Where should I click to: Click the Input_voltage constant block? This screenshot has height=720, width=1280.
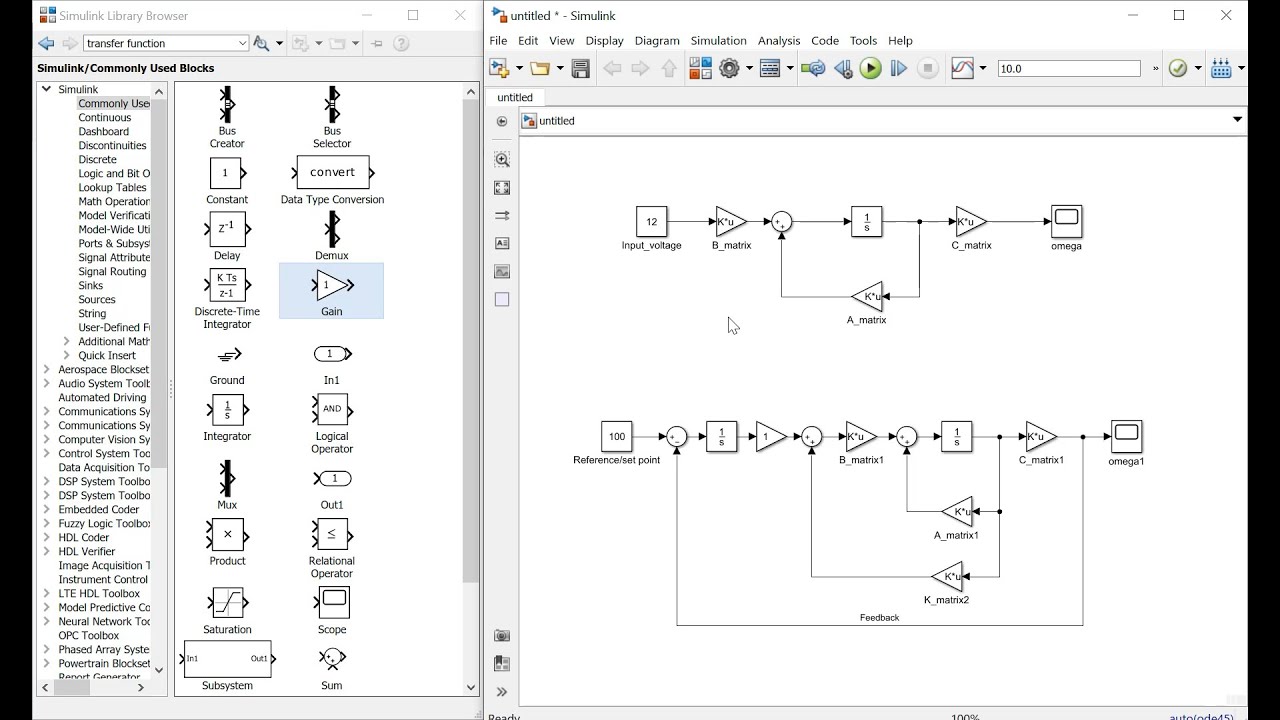(651, 222)
